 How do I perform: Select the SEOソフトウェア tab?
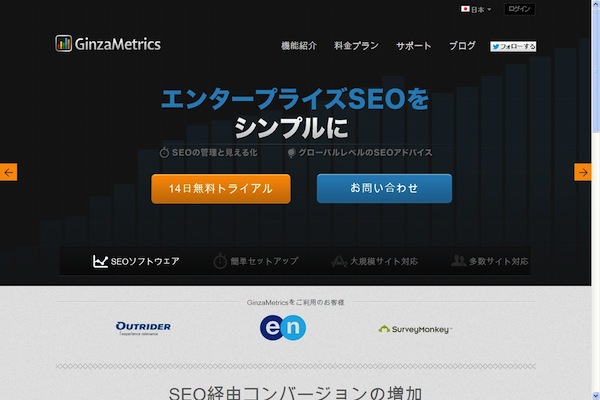coord(136,261)
